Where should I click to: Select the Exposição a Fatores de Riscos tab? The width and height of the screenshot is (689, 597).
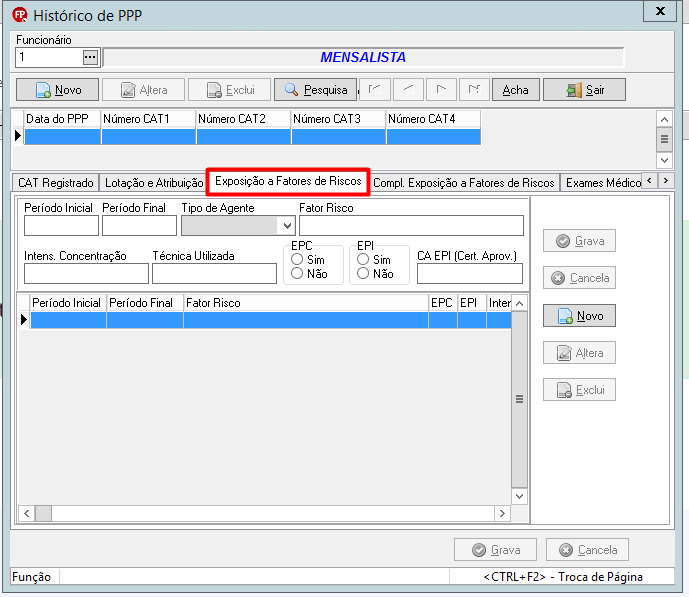[x=288, y=181]
